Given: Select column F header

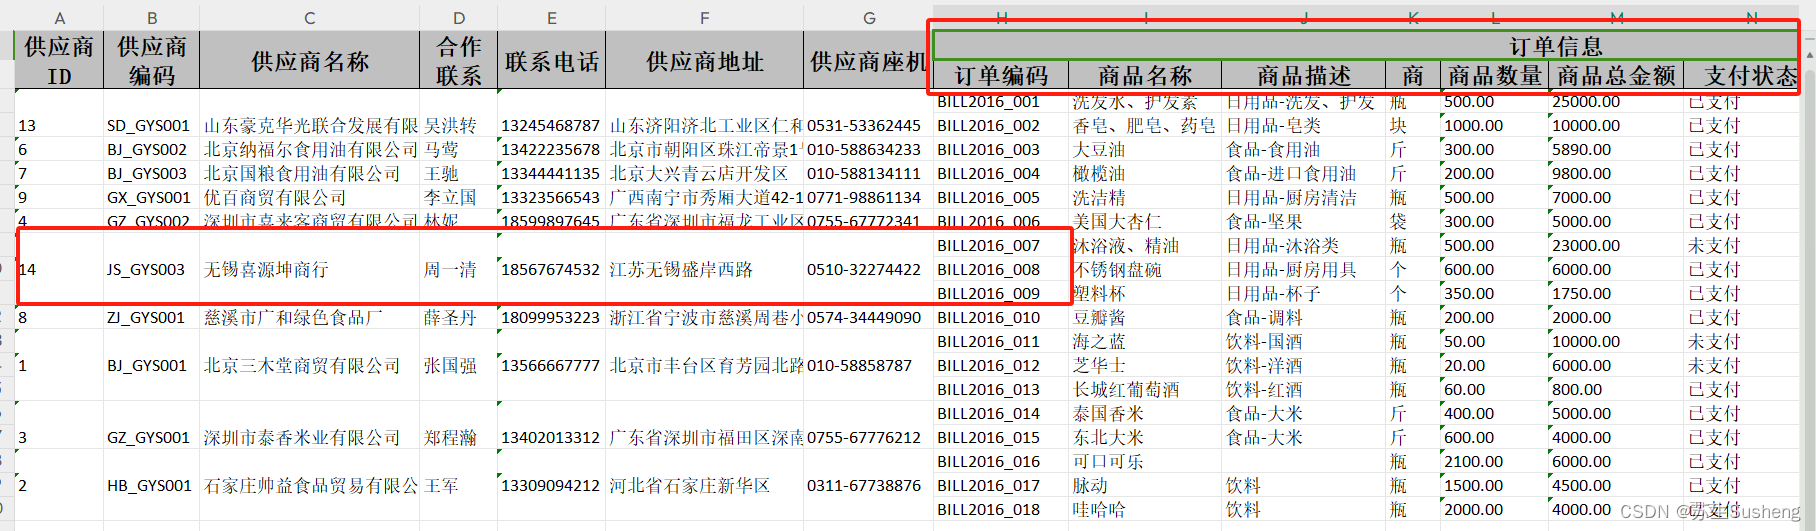Looking at the screenshot, I should pos(705,18).
